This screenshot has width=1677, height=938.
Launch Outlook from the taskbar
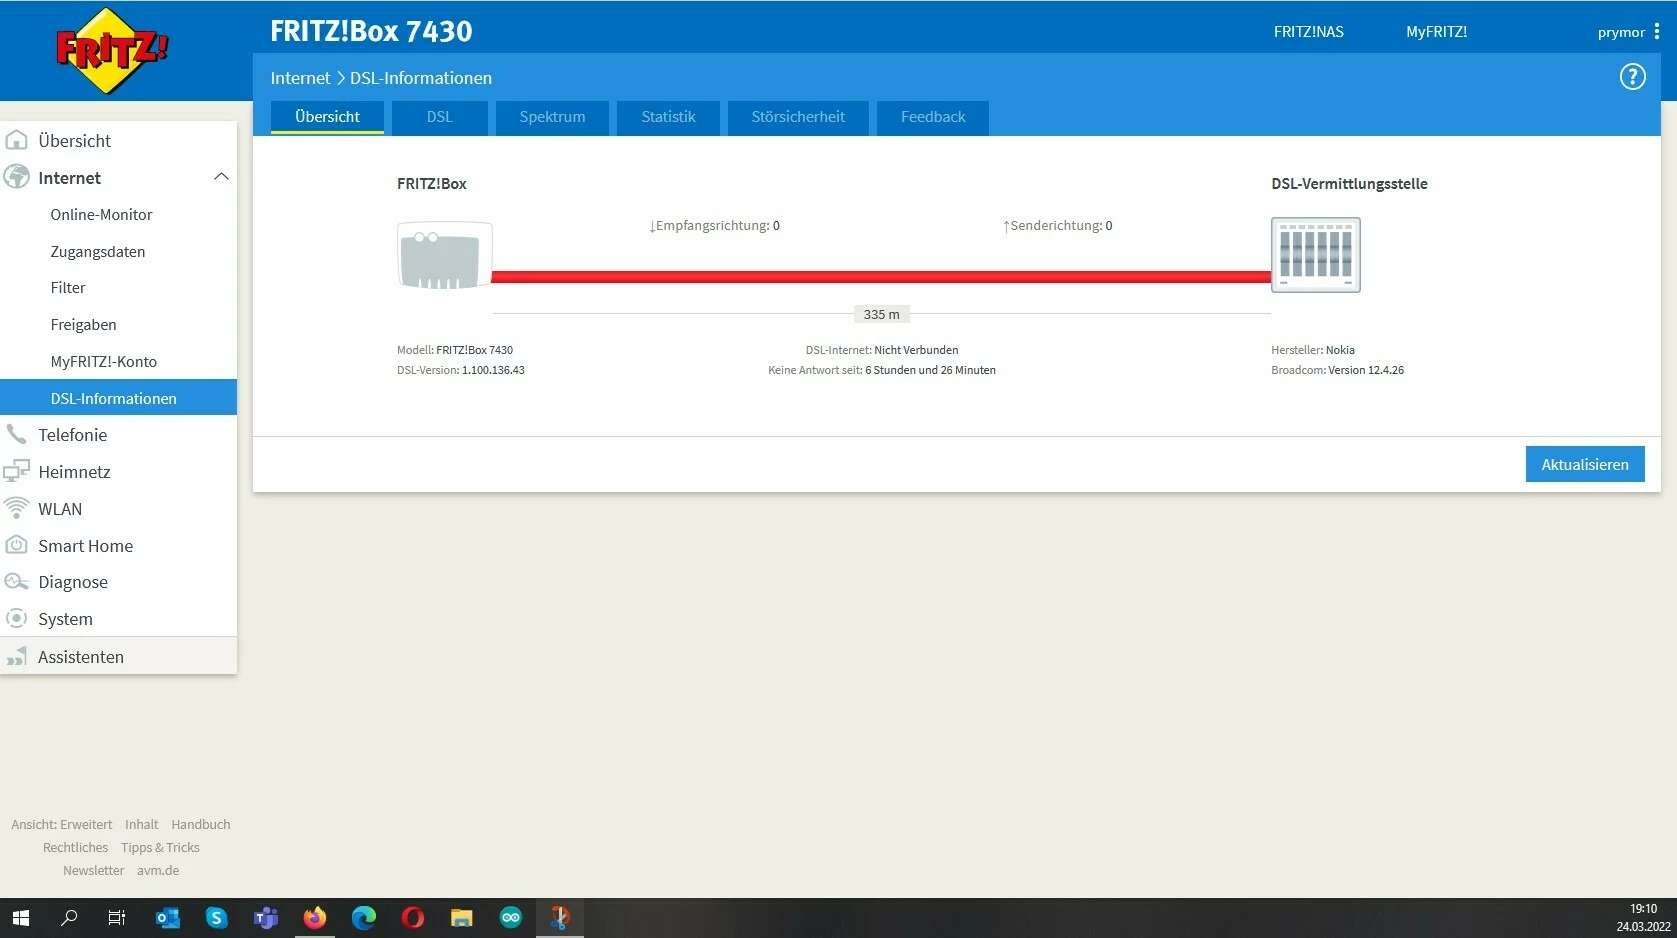pyautogui.click(x=167, y=917)
